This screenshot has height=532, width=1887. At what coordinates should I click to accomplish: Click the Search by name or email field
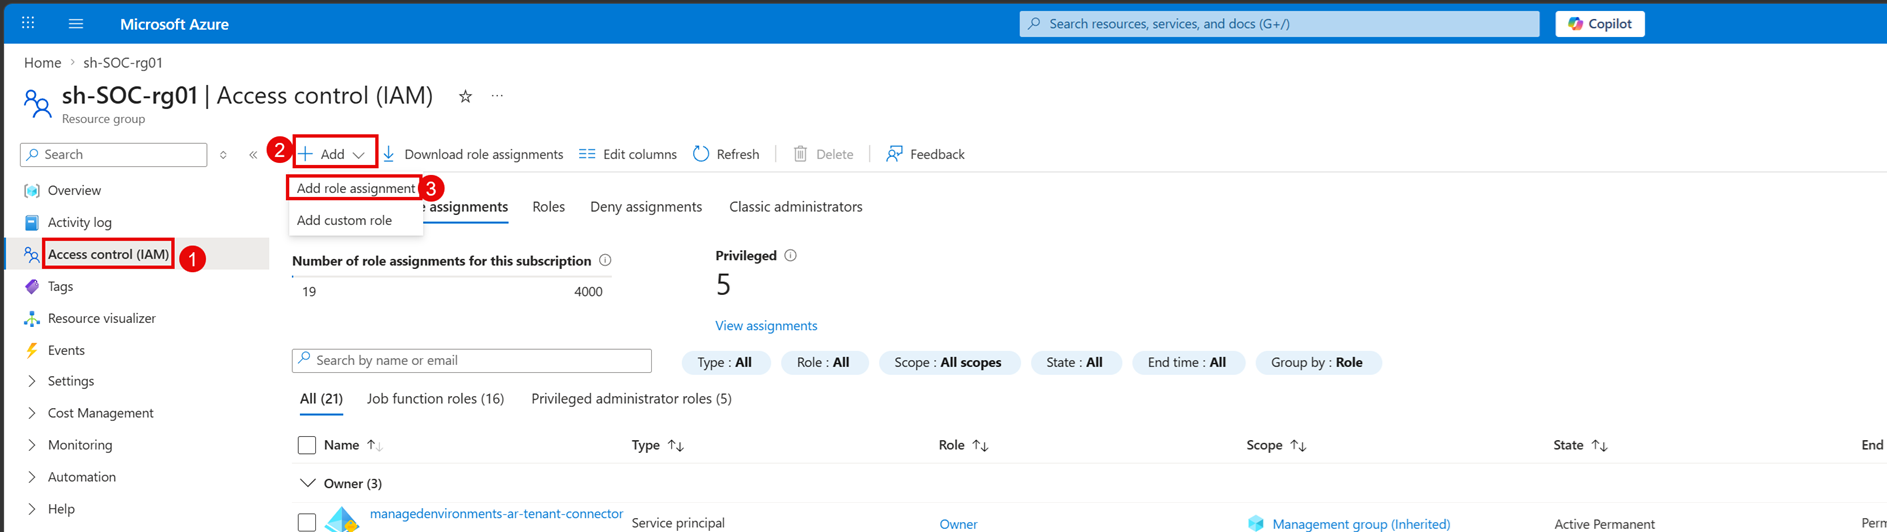tap(472, 360)
